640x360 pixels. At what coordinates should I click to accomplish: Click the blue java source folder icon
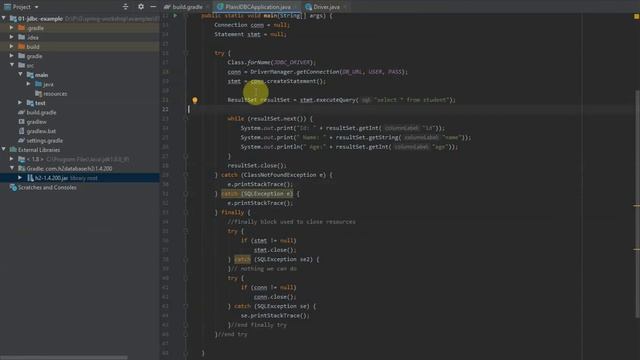[38, 84]
